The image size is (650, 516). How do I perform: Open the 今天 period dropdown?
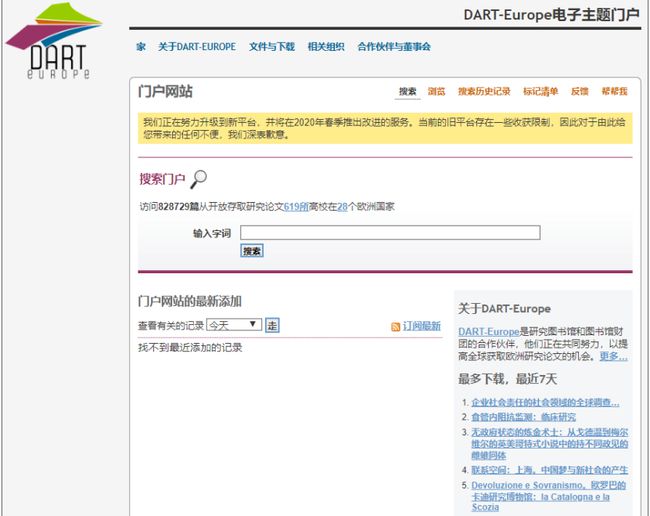(234, 325)
